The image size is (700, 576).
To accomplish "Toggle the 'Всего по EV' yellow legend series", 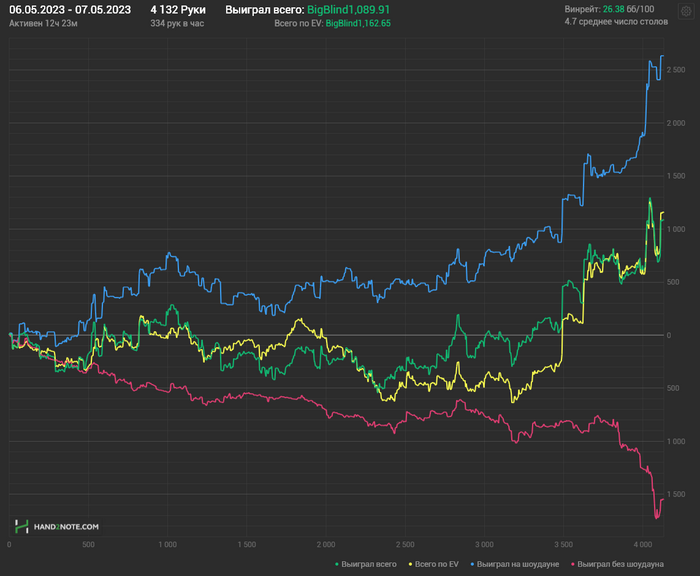I will tap(433, 564).
